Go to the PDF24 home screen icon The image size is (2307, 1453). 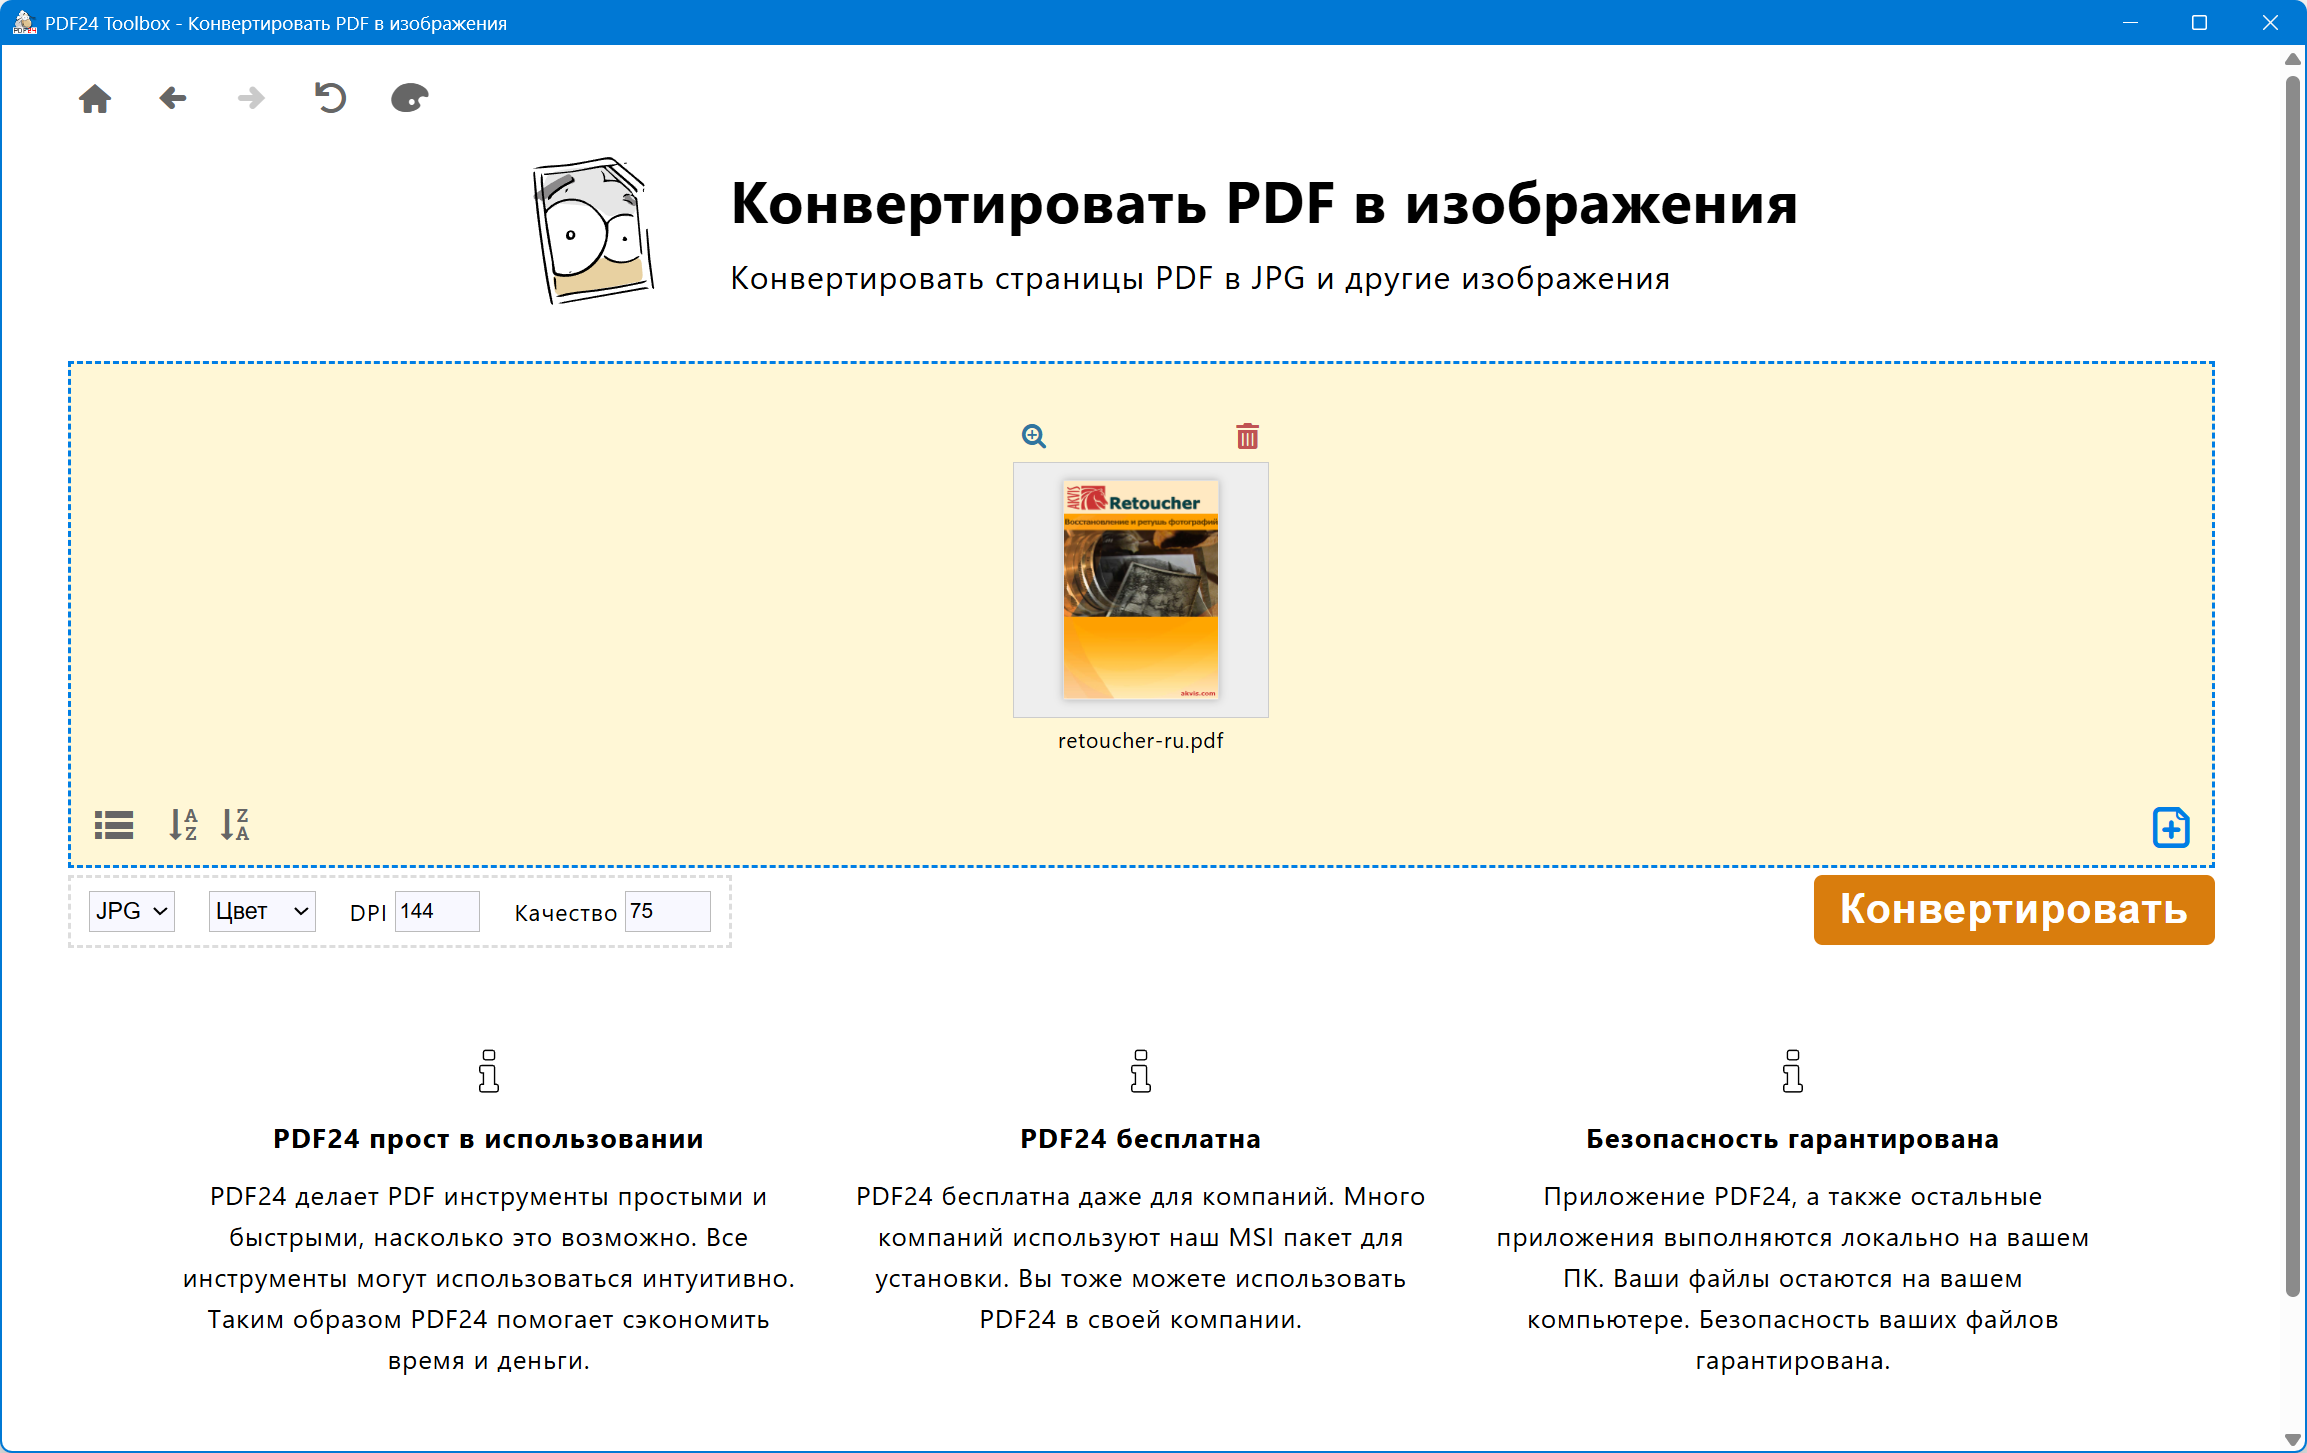(95, 98)
